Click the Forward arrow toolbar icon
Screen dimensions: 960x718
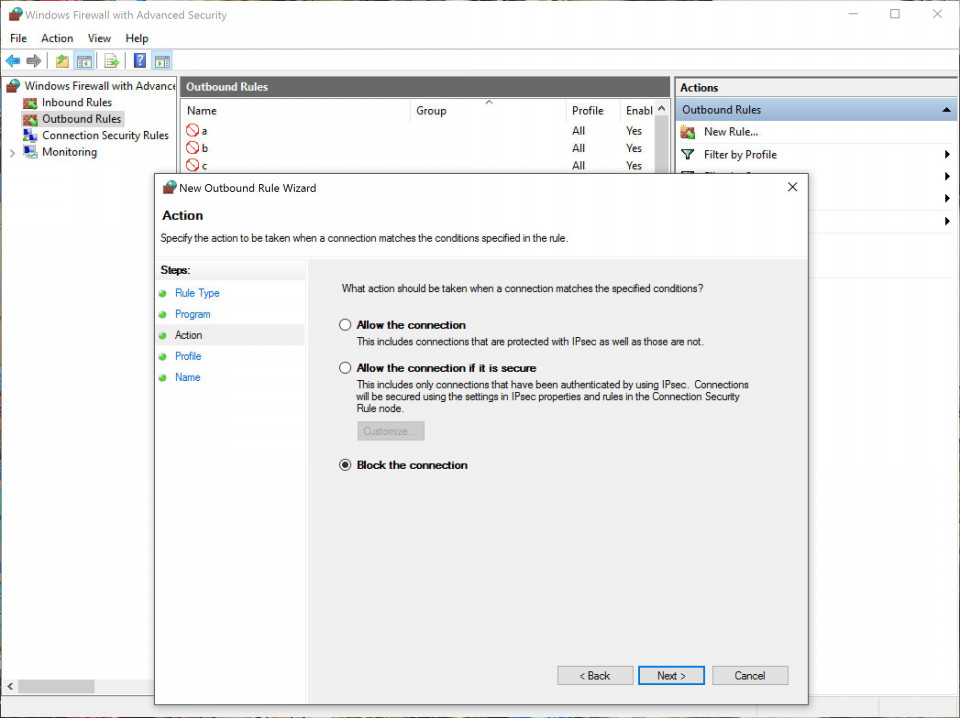pyautogui.click(x=34, y=61)
